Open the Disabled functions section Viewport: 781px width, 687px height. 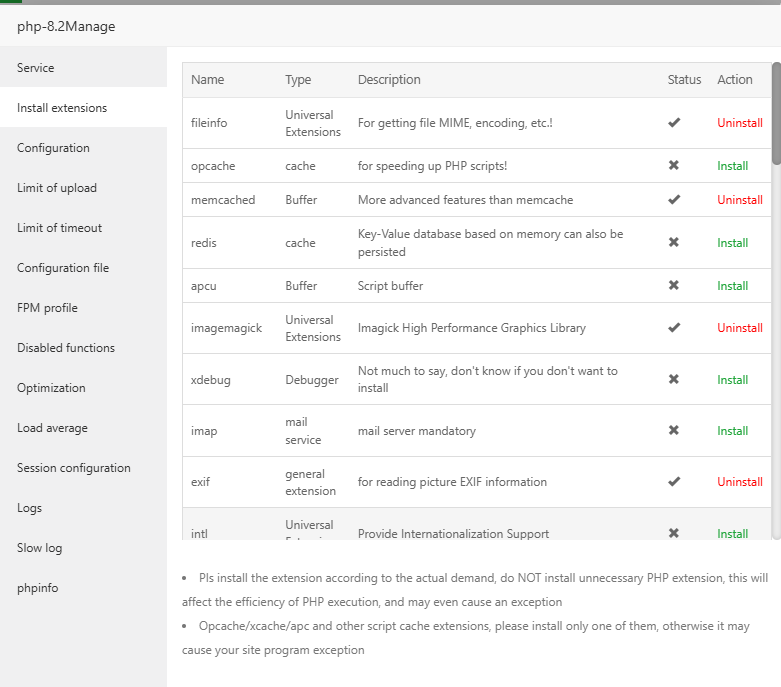tap(66, 348)
